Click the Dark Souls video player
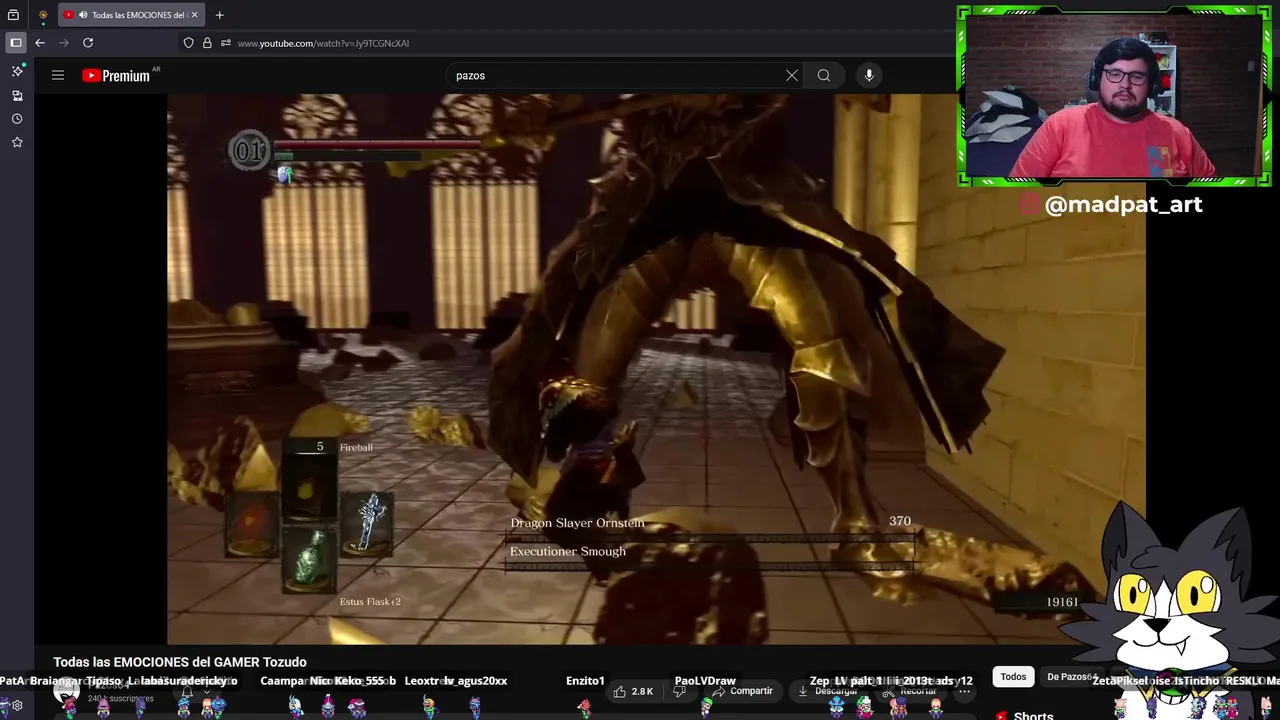 click(656, 369)
